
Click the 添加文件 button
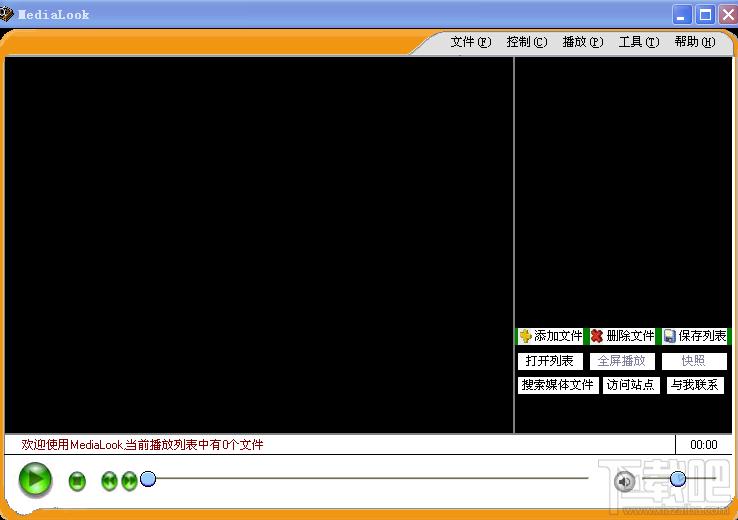tap(550, 336)
